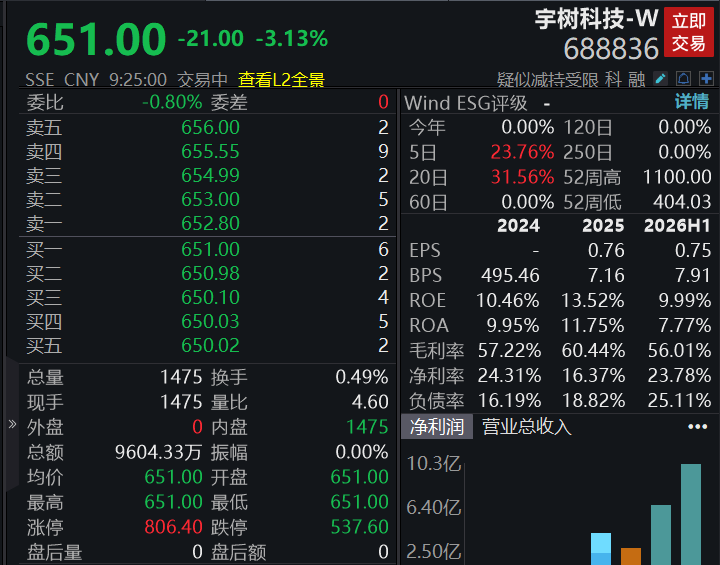The image size is (720, 565).
Task: Open the 查看L2全景 link
Action: point(281,80)
